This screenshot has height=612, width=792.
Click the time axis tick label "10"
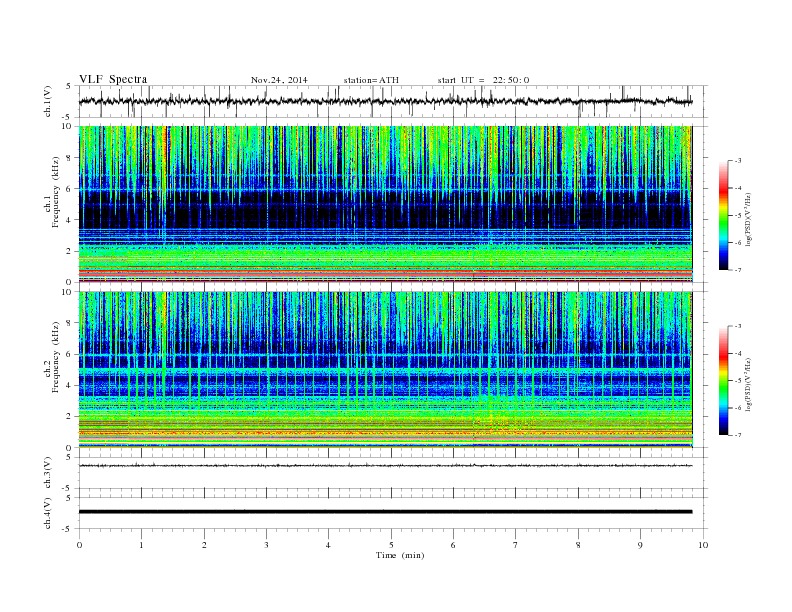pyautogui.click(x=703, y=545)
